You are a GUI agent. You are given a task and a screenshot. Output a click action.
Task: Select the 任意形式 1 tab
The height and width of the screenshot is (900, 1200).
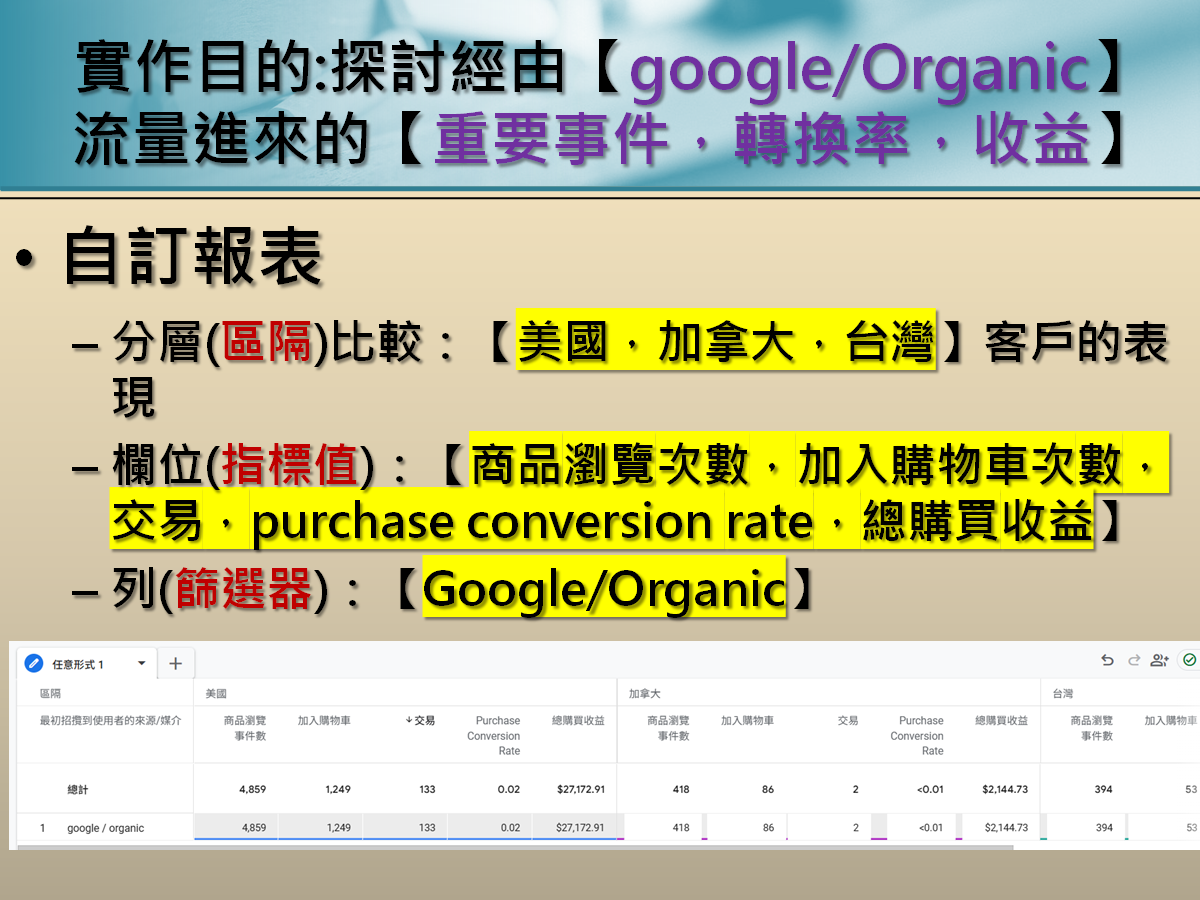pyautogui.click(x=87, y=663)
